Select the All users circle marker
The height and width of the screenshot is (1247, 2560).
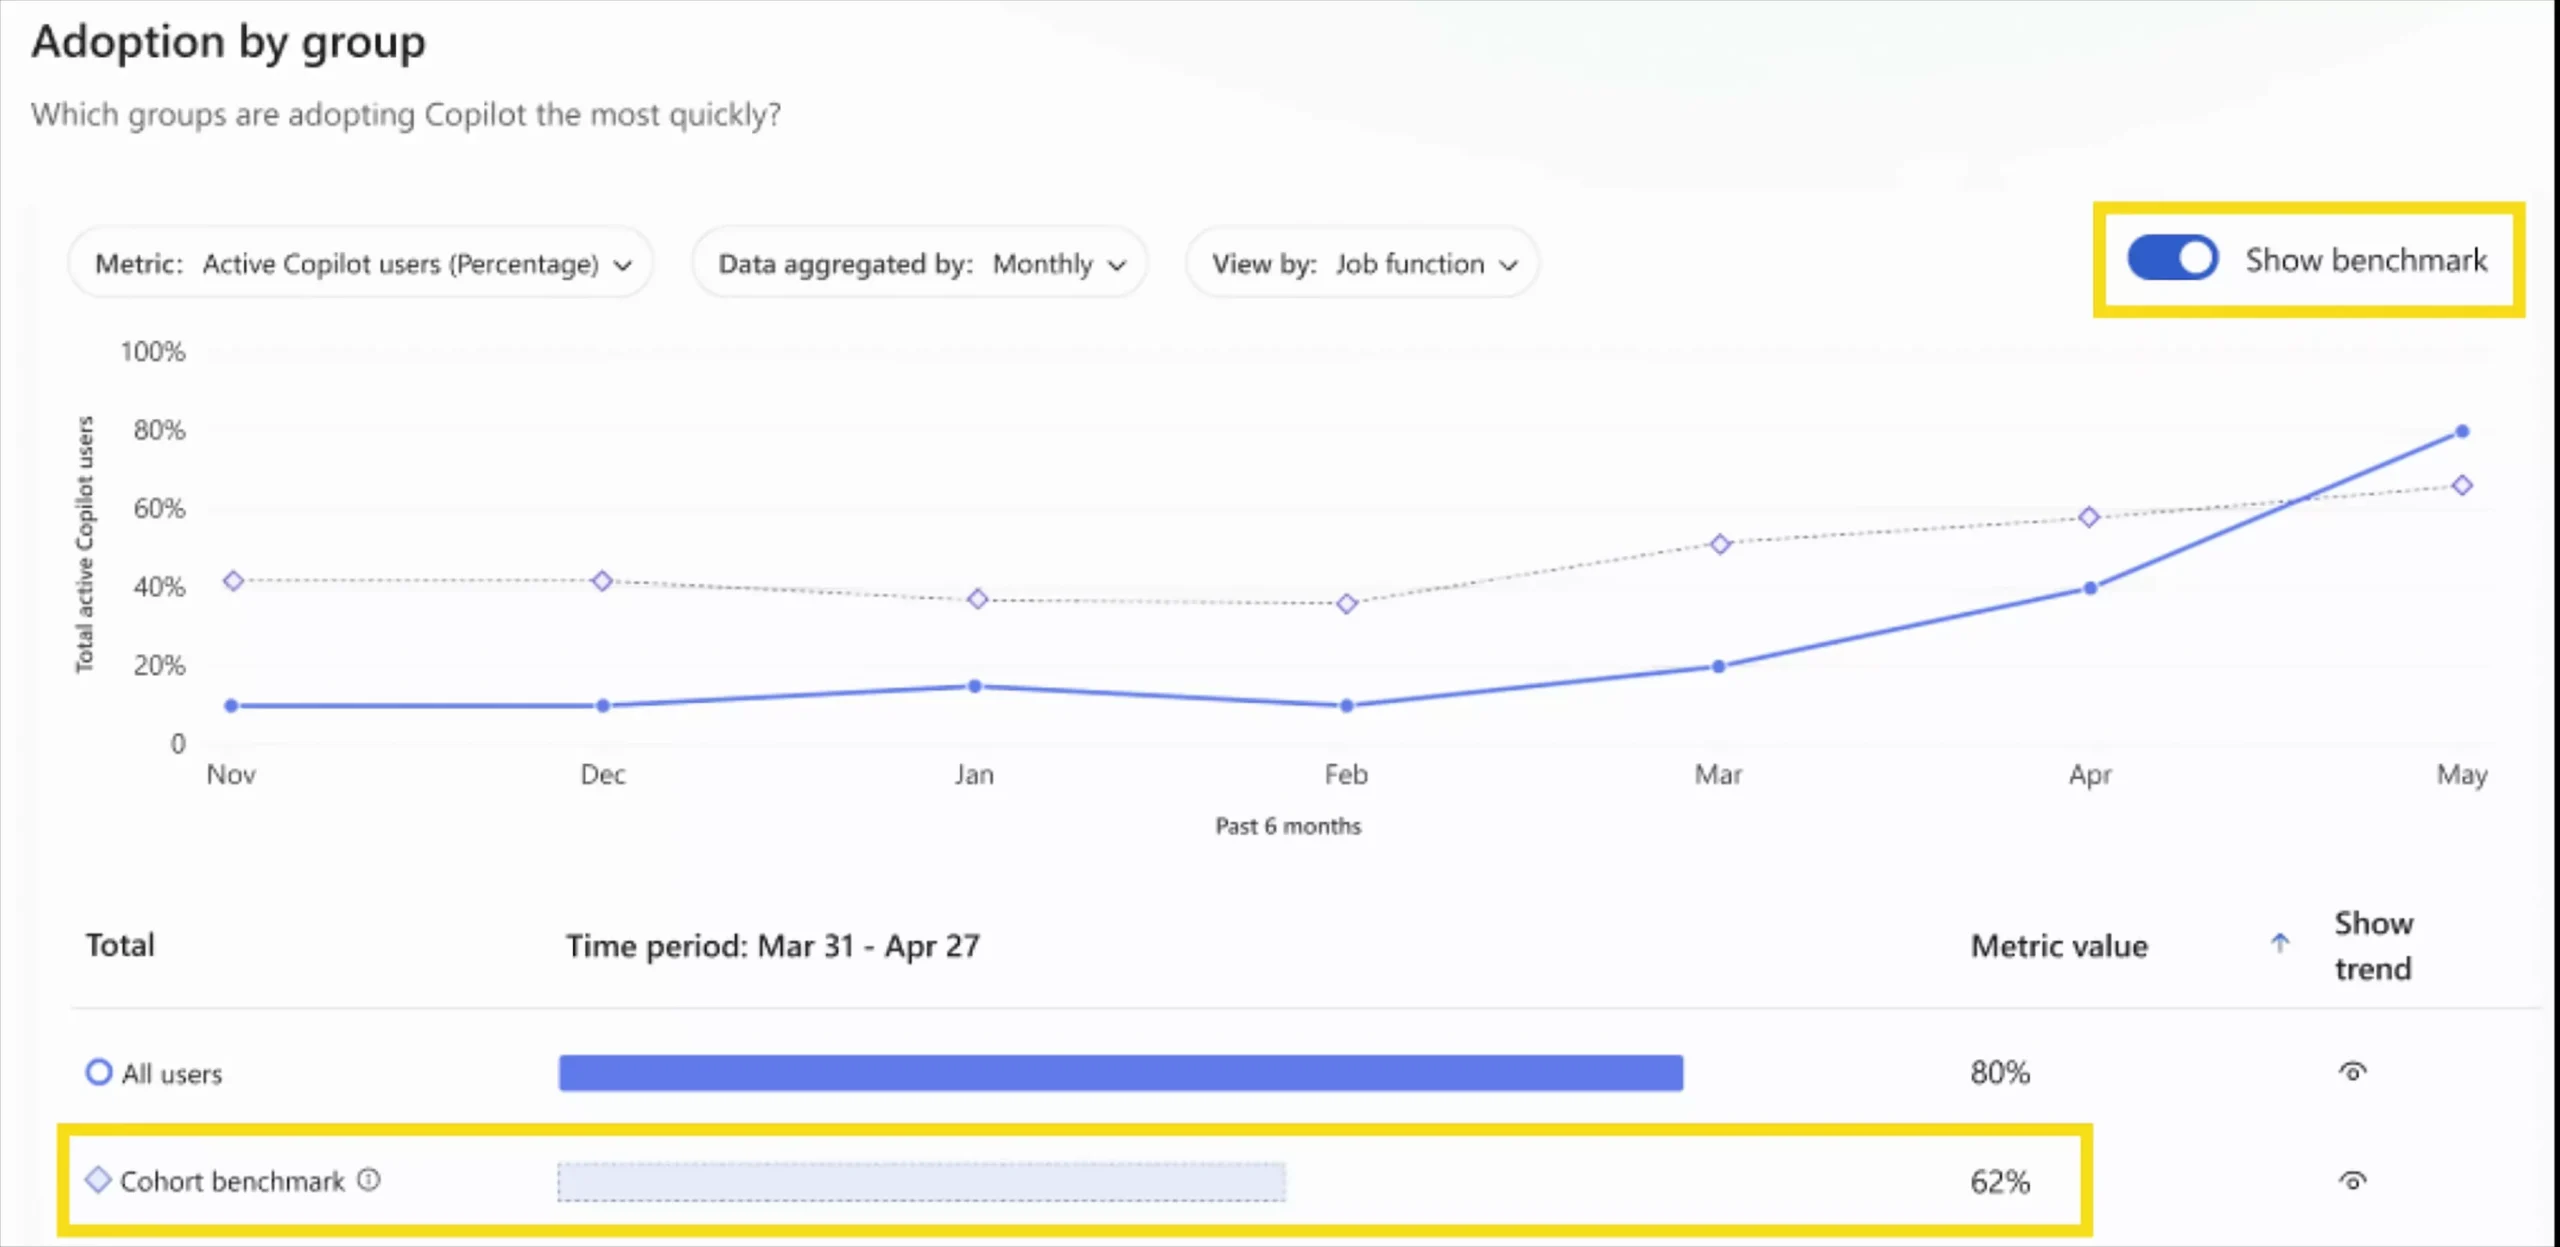pos(98,1072)
